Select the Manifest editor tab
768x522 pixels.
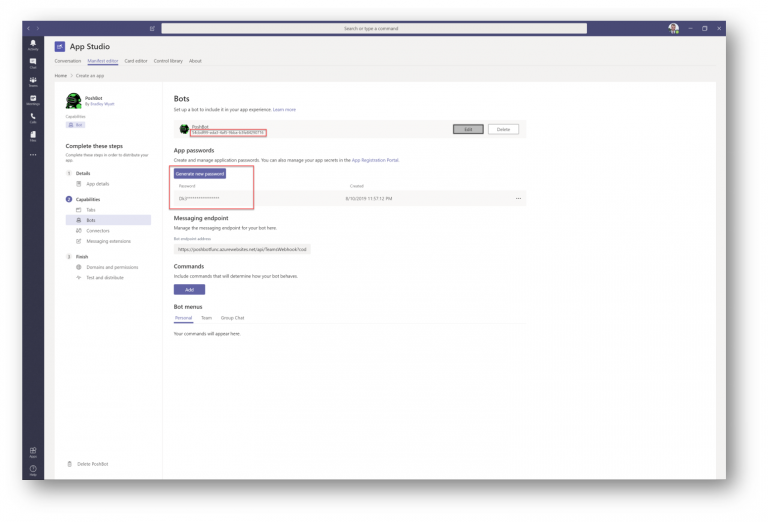click(103, 61)
